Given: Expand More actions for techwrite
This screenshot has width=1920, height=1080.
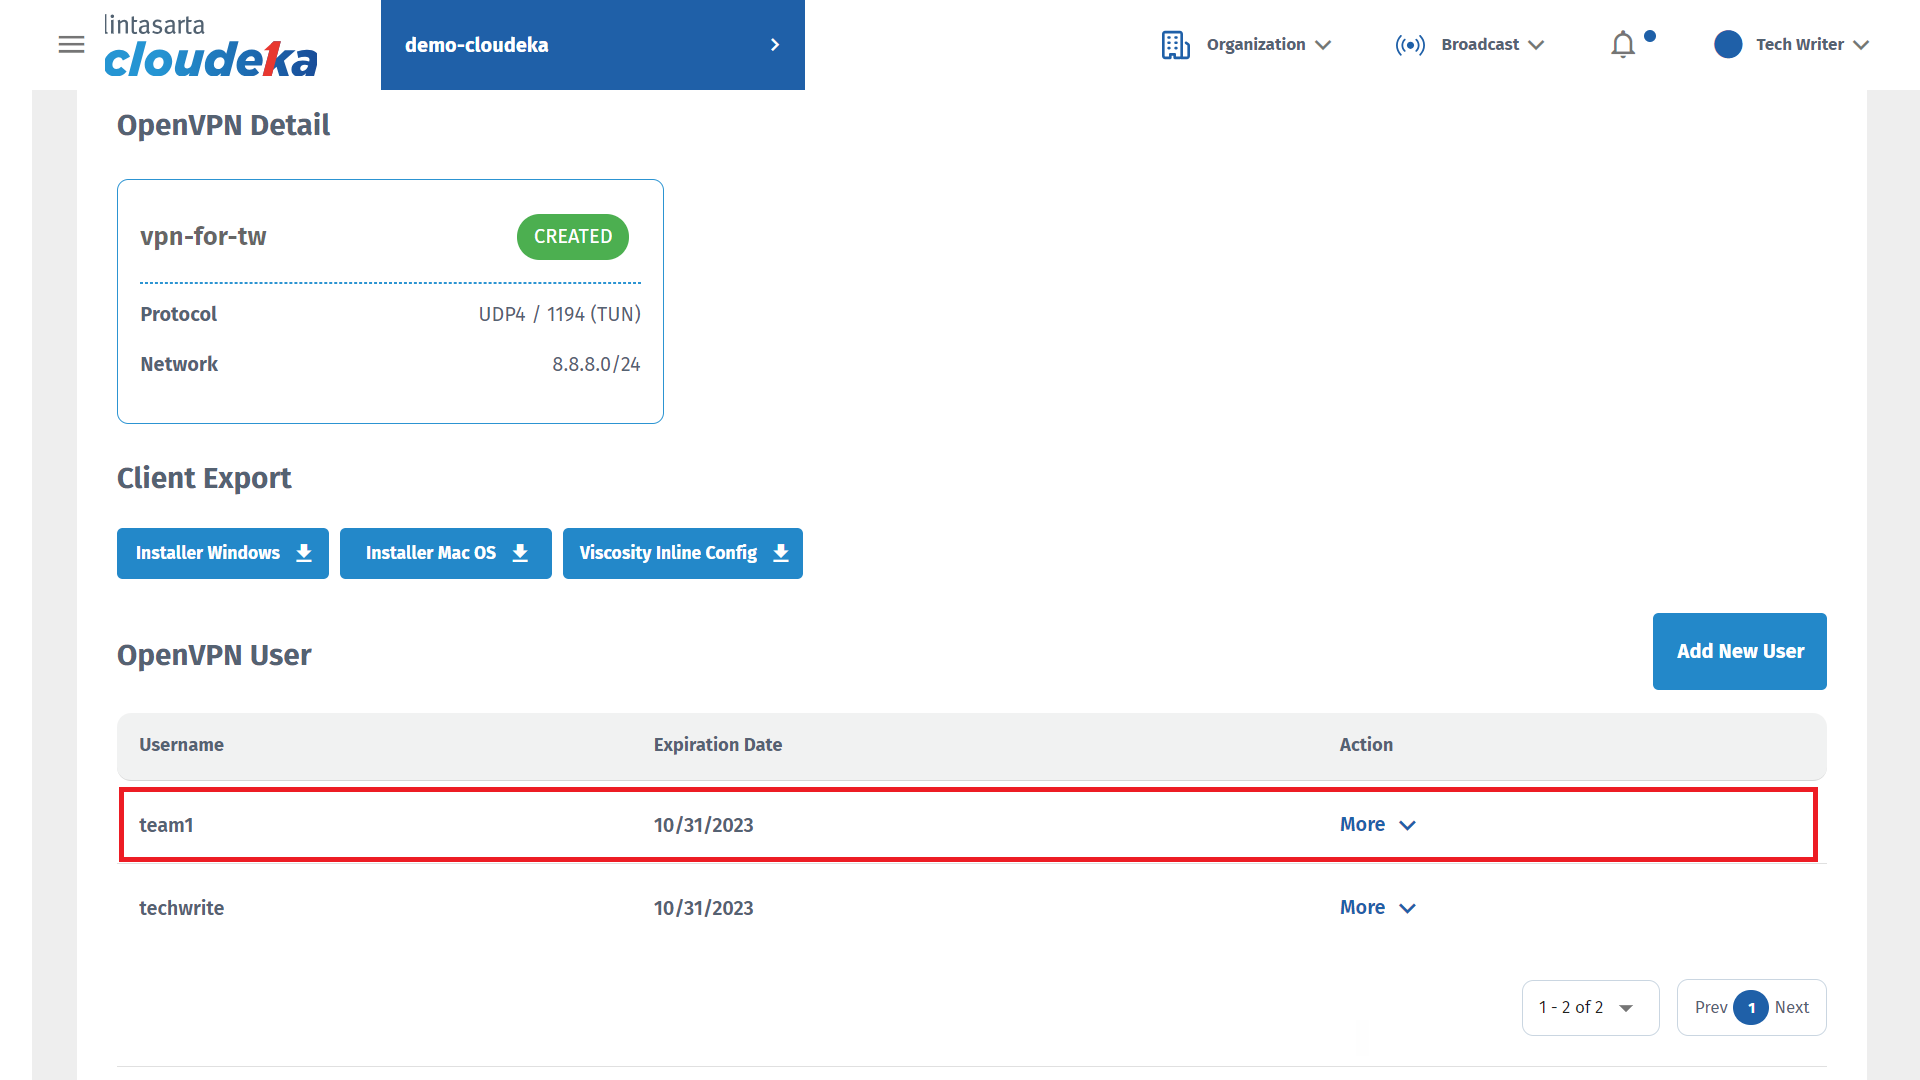Looking at the screenshot, I should pyautogui.click(x=1377, y=908).
